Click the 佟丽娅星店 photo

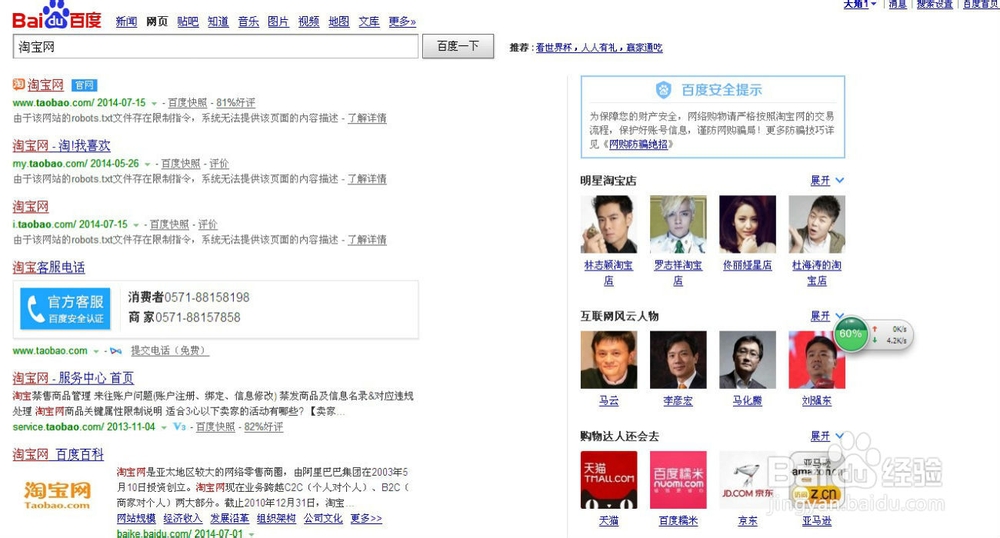747,224
